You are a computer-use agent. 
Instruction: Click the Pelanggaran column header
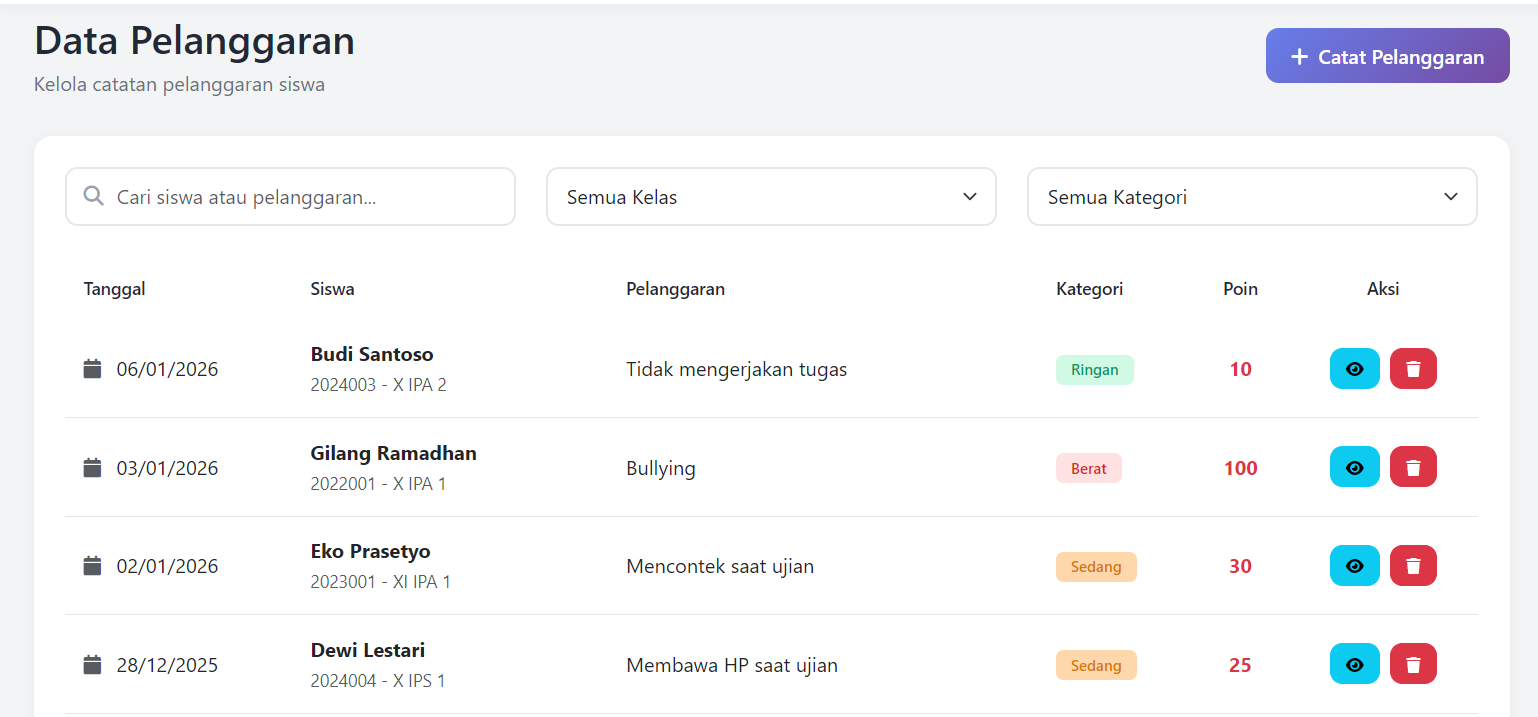tap(676, 289)
